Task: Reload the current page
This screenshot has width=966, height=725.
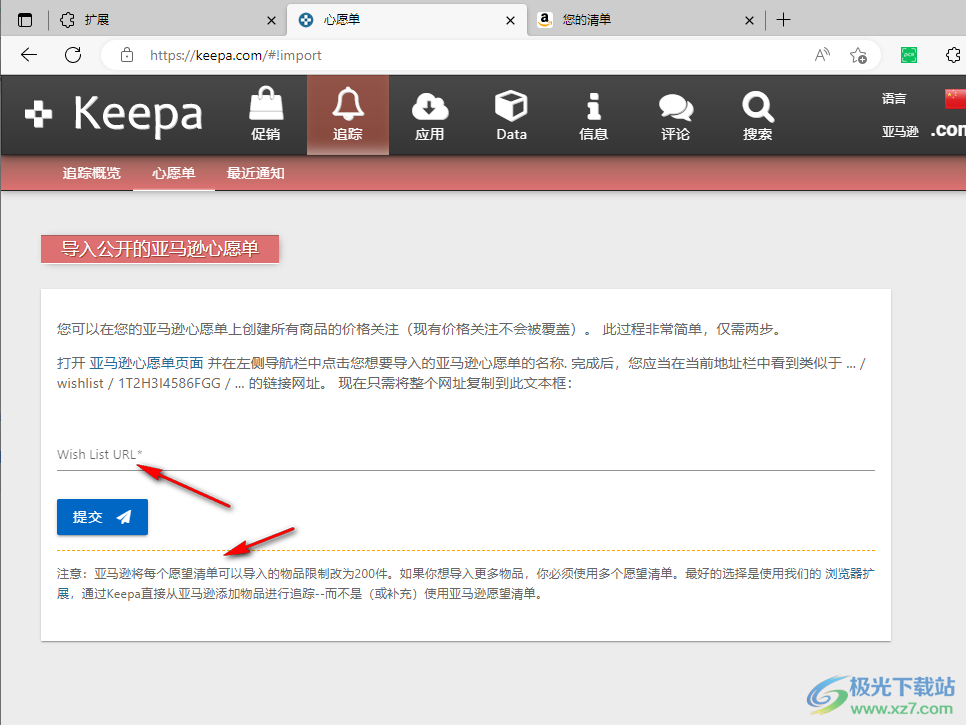Action: (73, 55)
